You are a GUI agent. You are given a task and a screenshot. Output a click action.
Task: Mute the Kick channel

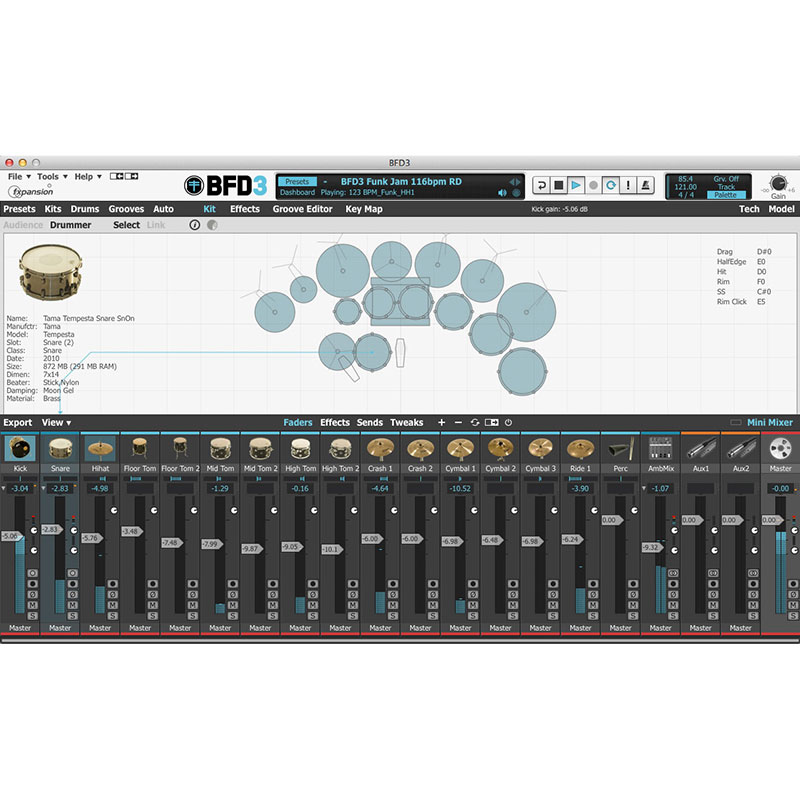pos(33,605)
